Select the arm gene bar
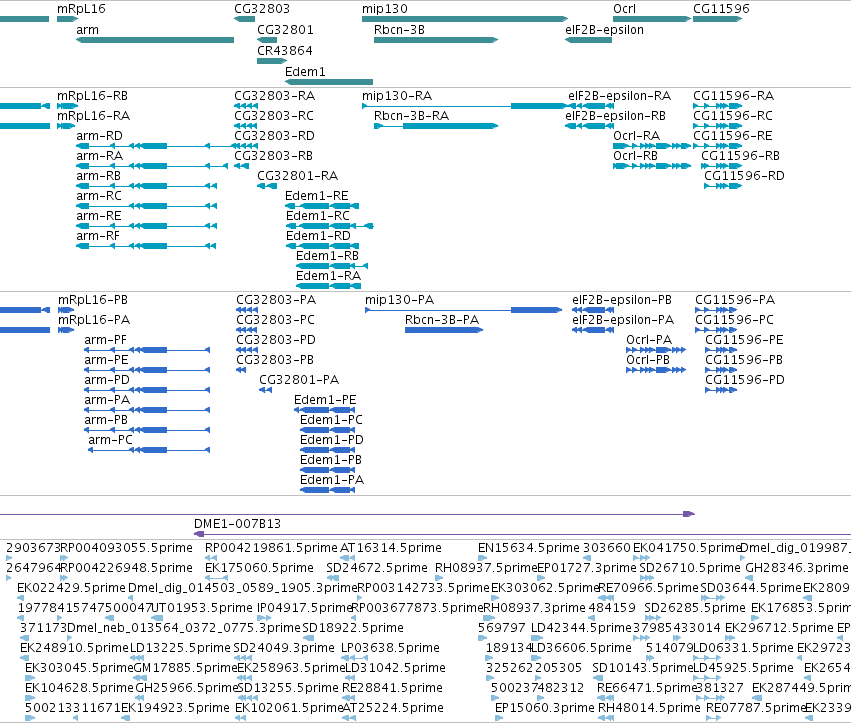The height and width of the screenshot is (723, 851). tap(155, 40)
